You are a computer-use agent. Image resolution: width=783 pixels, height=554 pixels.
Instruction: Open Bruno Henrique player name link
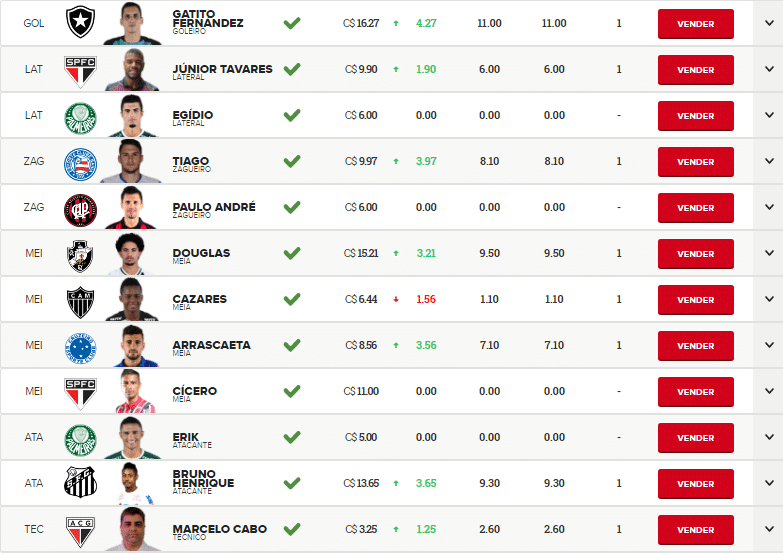click(x=203, y=478)
